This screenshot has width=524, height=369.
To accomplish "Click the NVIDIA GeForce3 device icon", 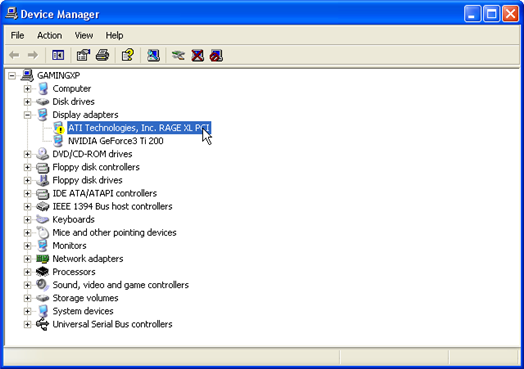I will (x=58, y=141).
